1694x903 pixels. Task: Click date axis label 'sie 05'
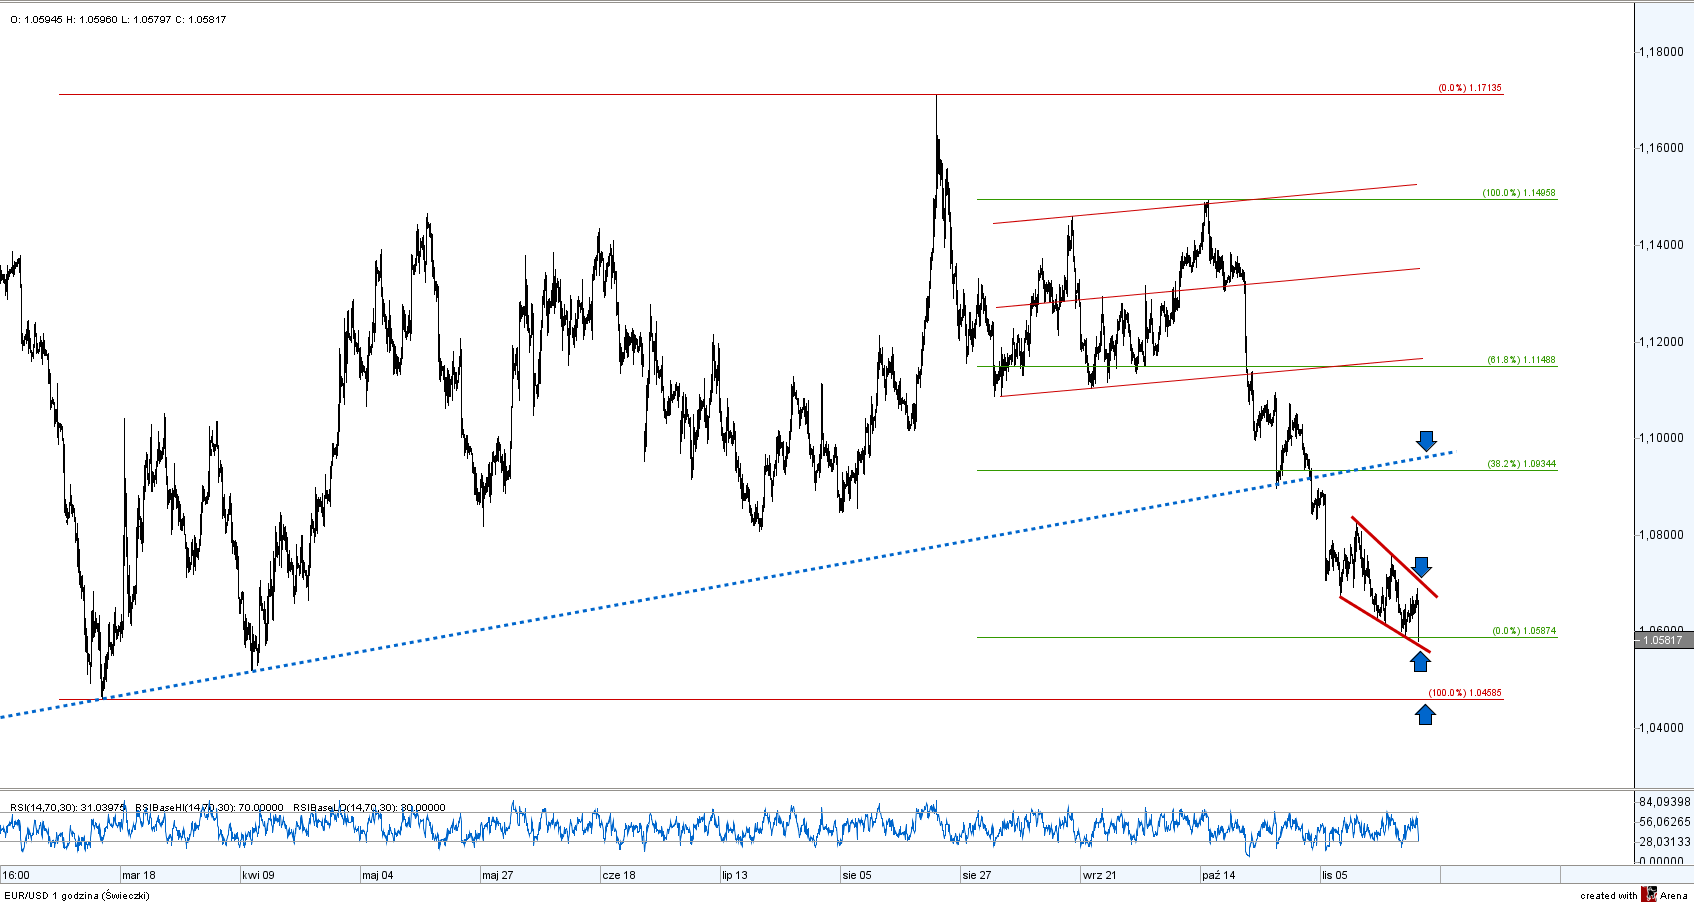coord(857,875)
